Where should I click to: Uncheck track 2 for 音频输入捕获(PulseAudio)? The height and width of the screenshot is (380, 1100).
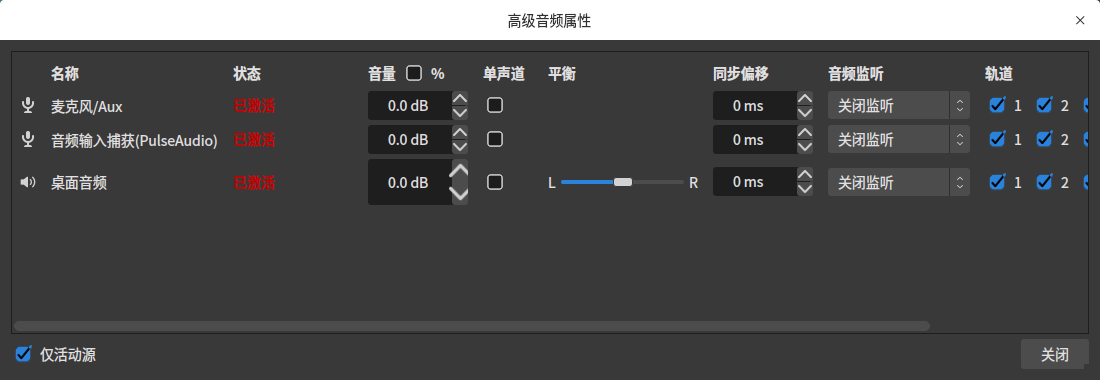[x=1045, y=139]
